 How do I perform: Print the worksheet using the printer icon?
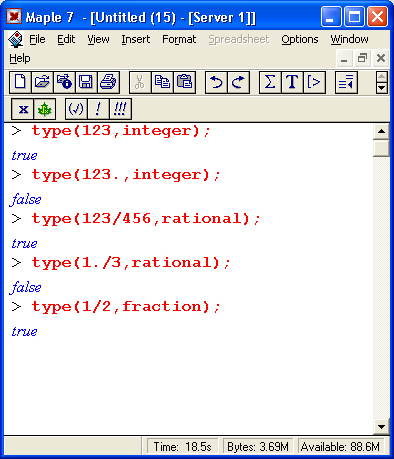[108, 82]
